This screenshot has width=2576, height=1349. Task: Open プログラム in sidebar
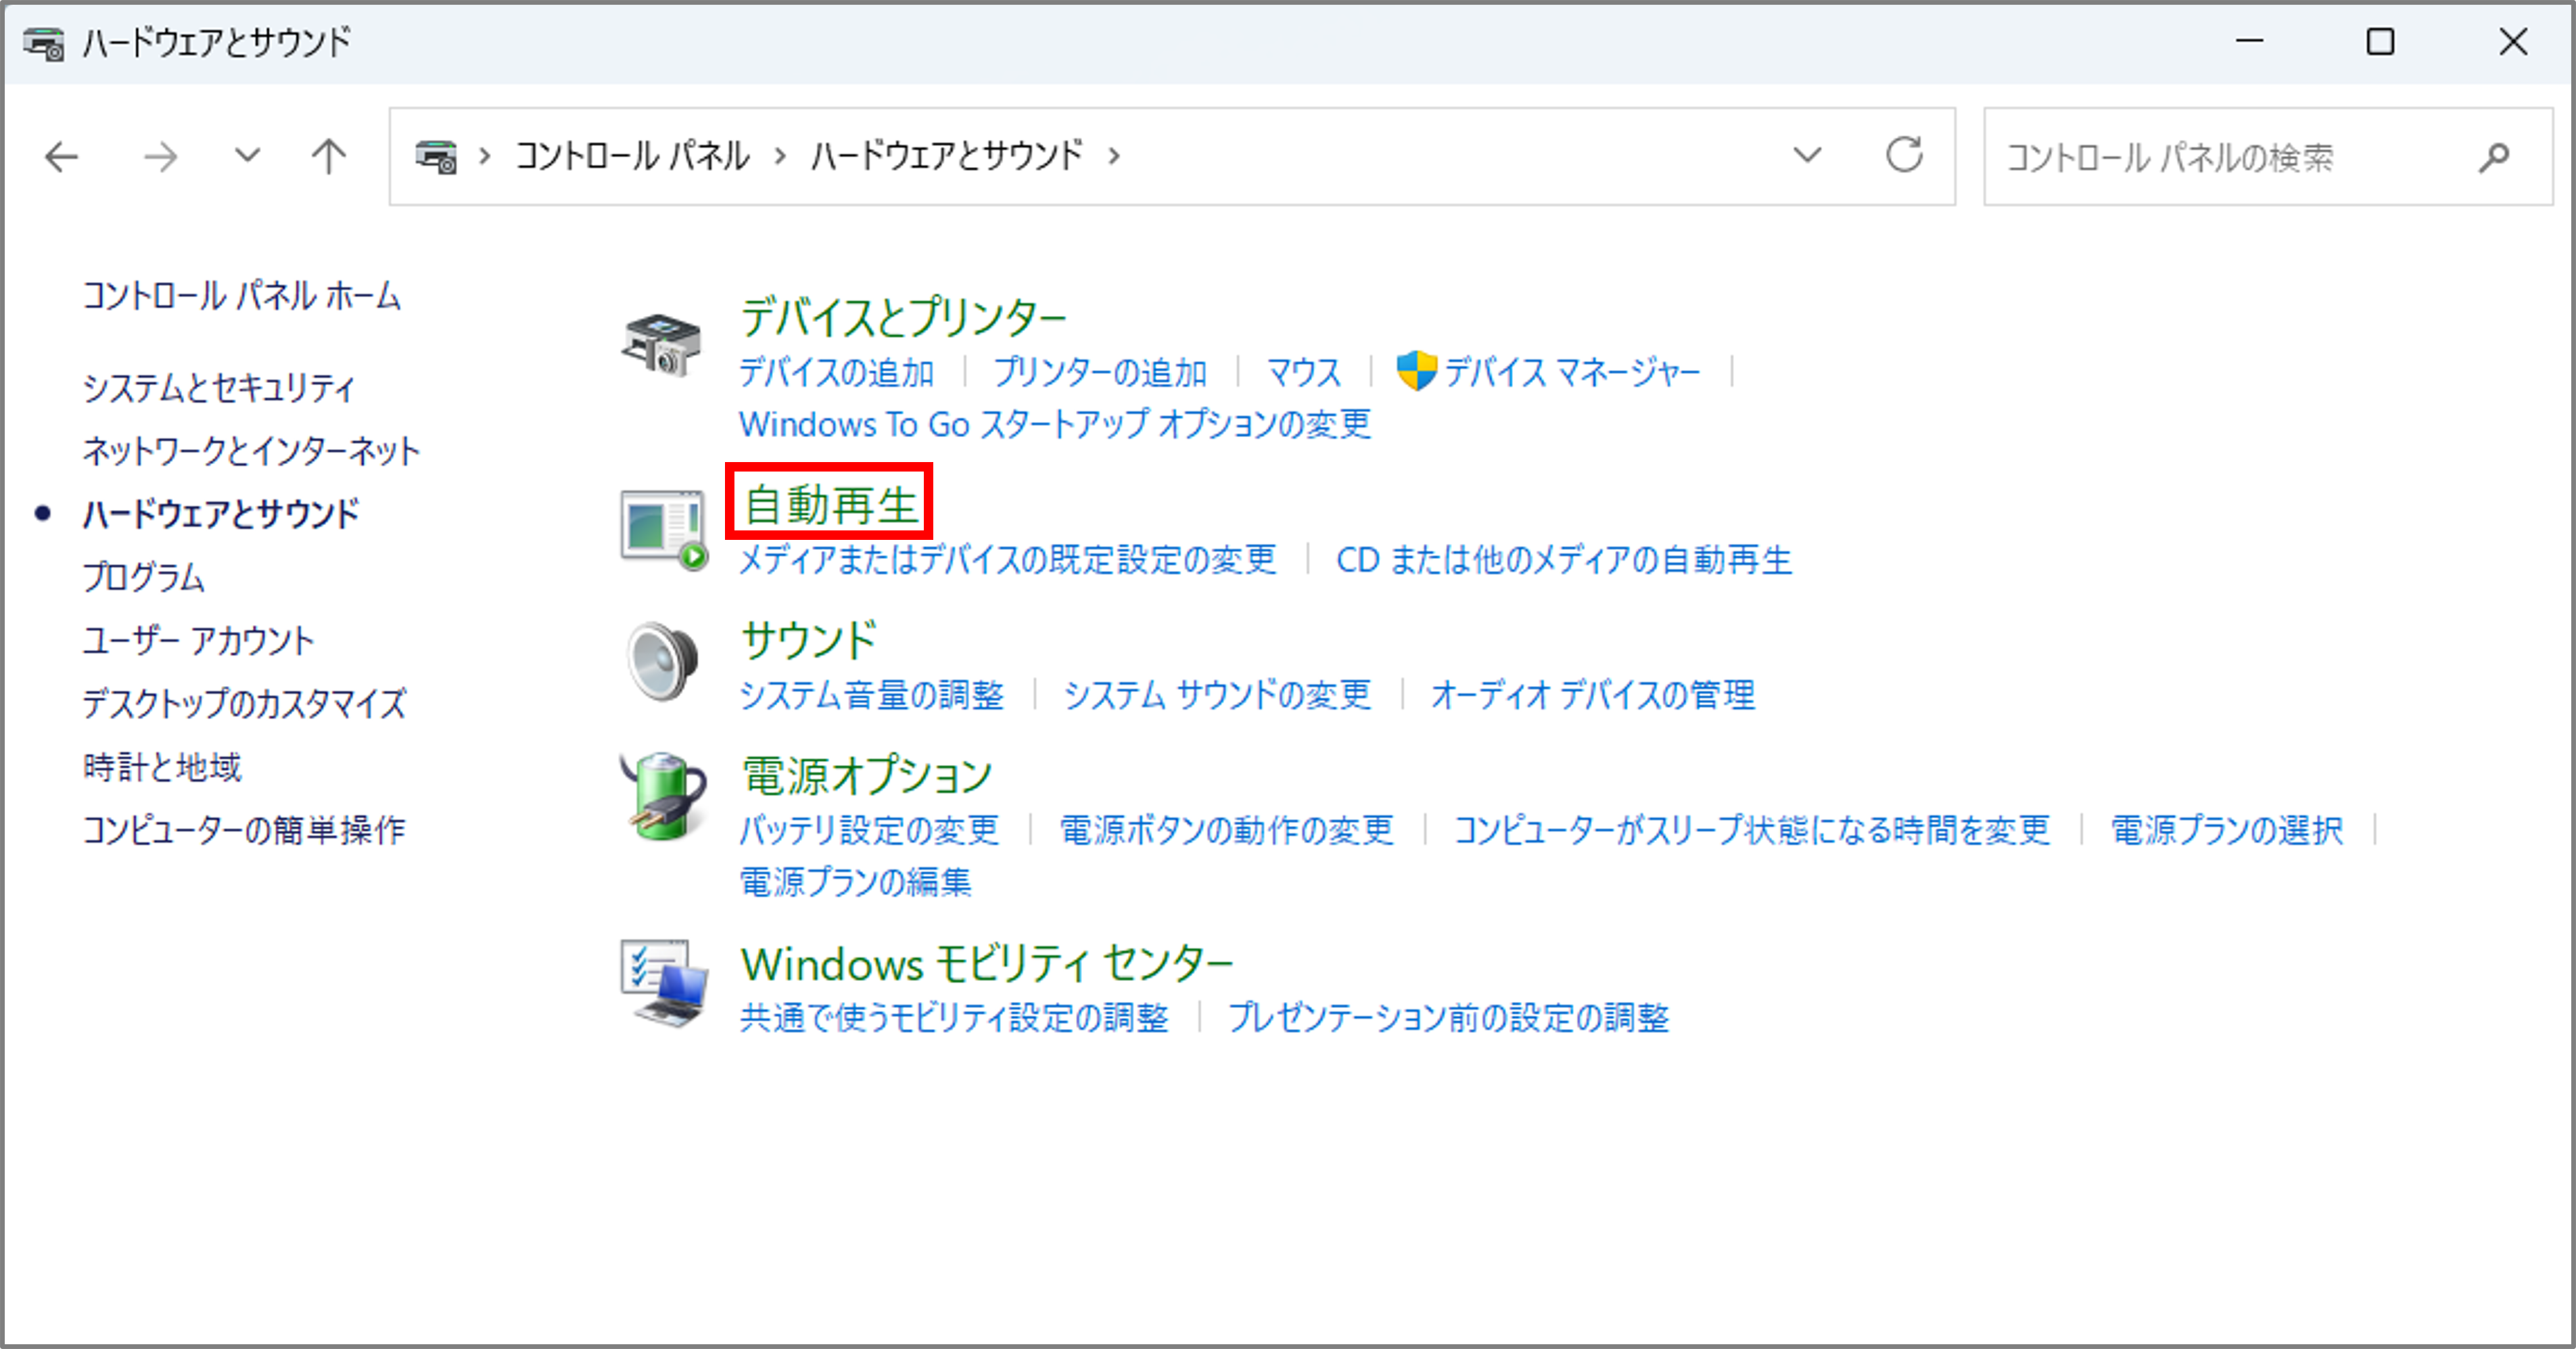144,577
